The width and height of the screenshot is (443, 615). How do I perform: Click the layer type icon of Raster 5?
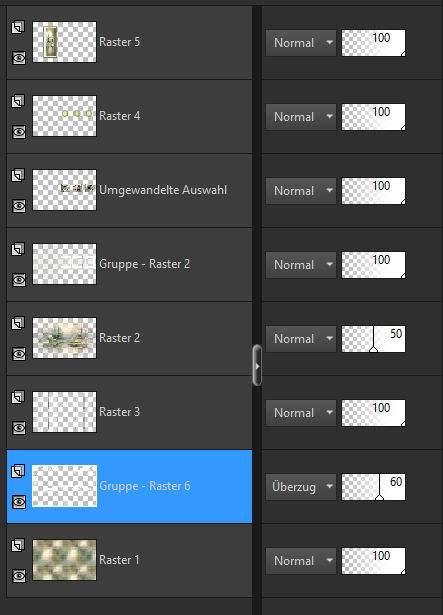pyautogui.click(x=18, y=27)
